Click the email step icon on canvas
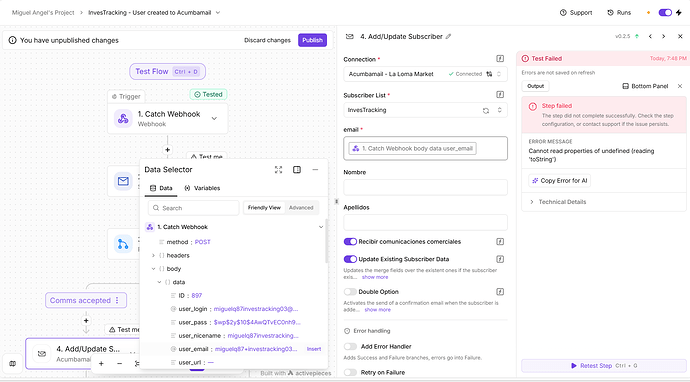690x382 pixels. tap(123, 181)
